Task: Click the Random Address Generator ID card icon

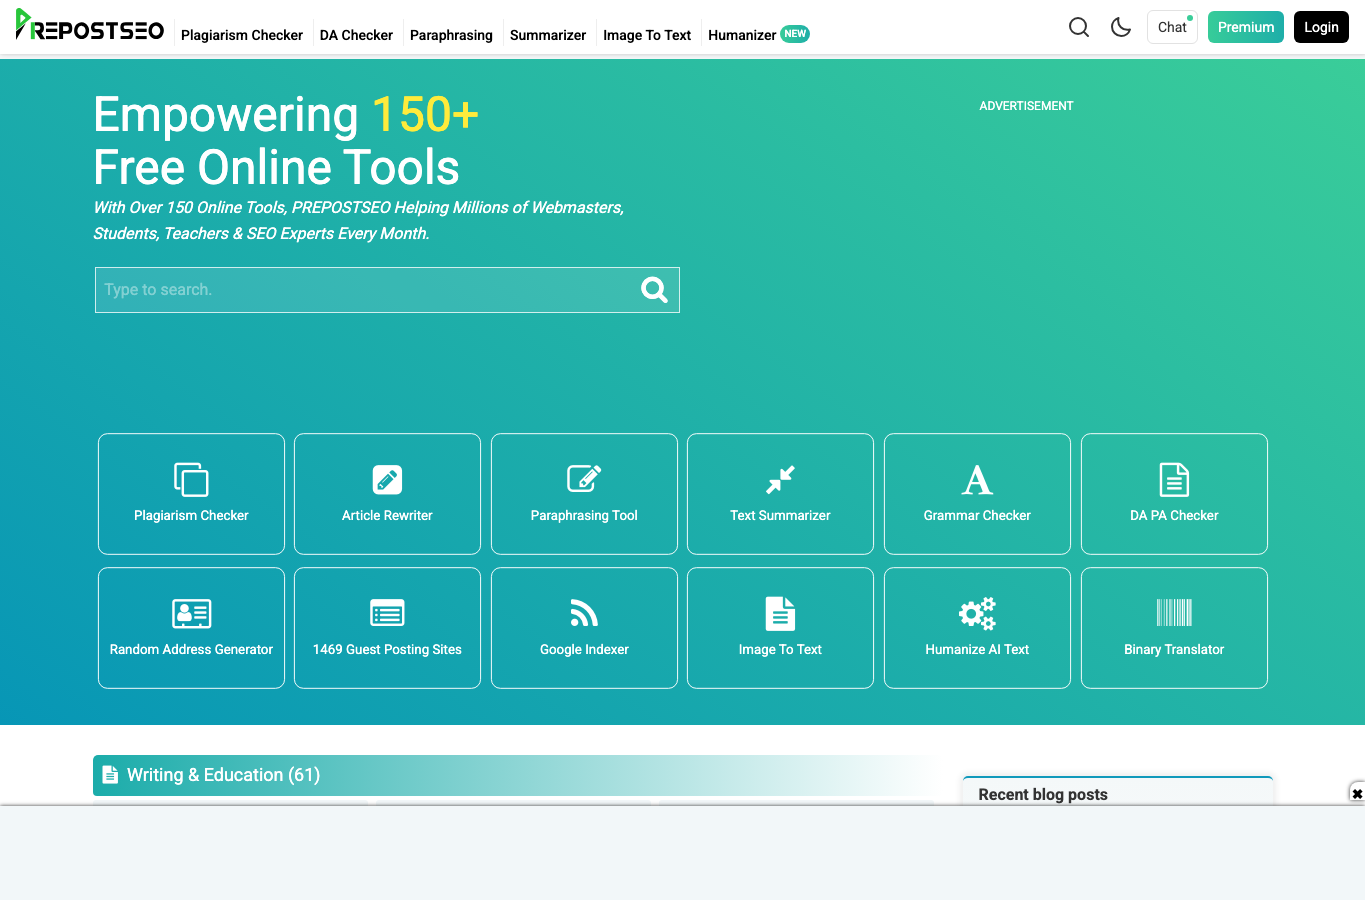Action: pos(191,613)
